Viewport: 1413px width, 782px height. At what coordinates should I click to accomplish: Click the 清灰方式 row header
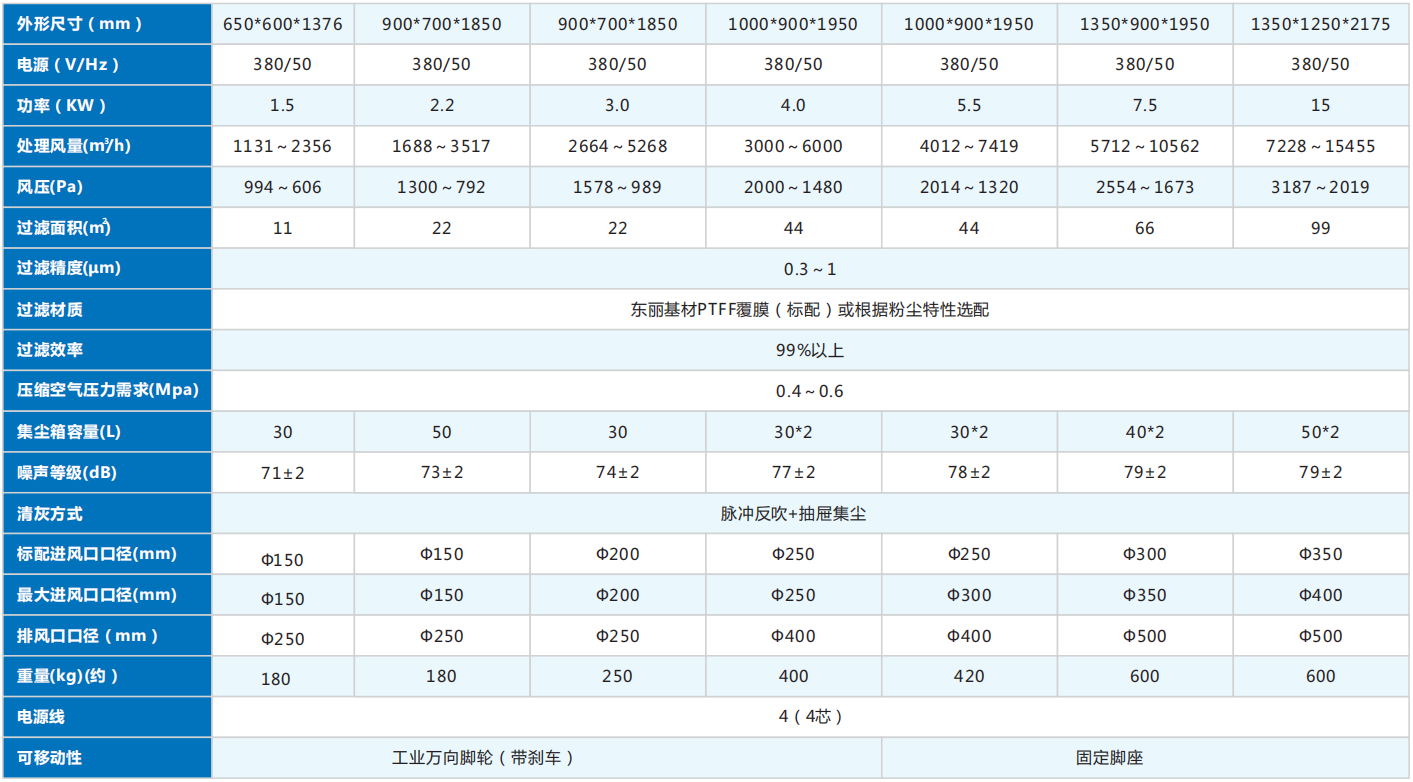[x=106, y=514]
